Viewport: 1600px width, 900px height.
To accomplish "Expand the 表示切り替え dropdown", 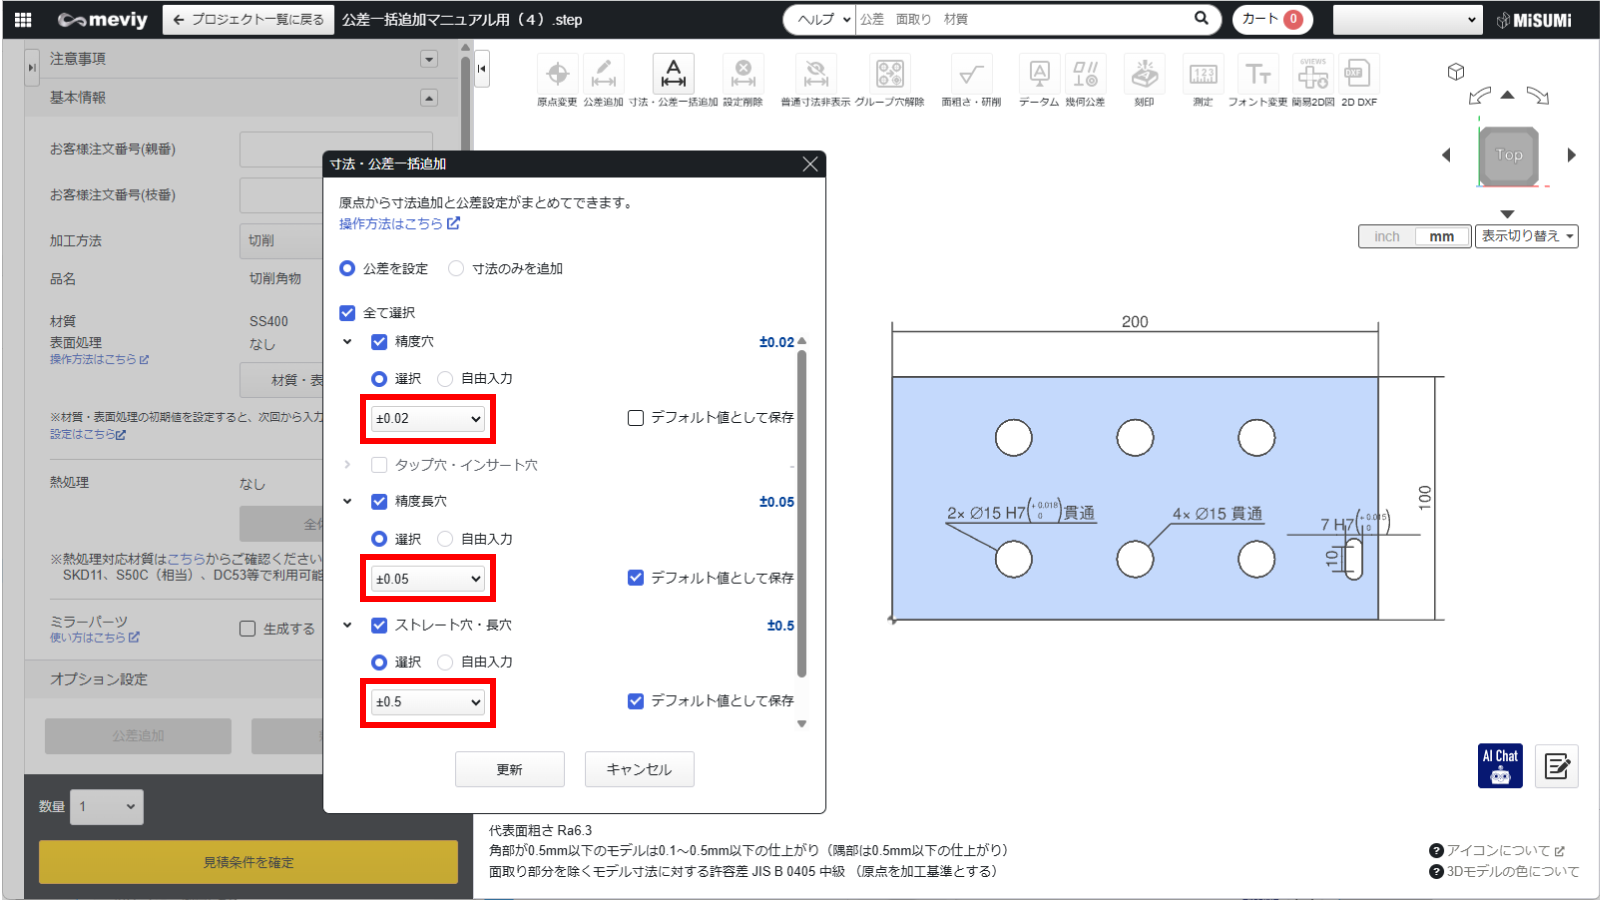I will (x=1526, y=236).
